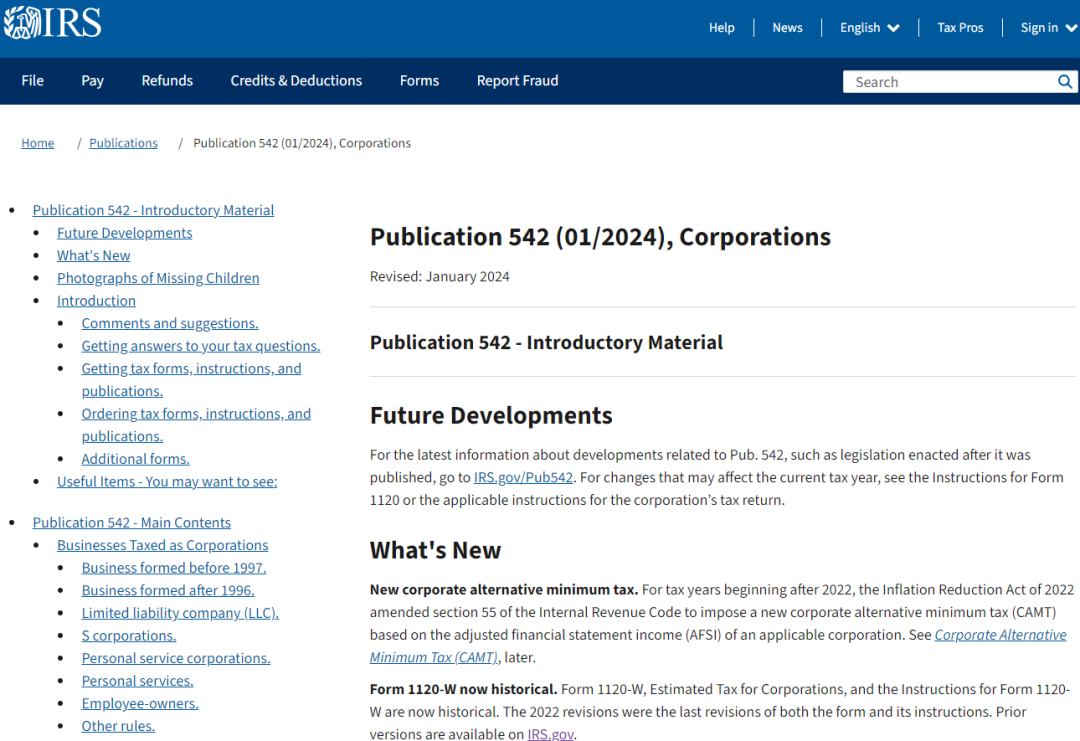
Task: Click 'Form 1120-W now historical.' bold text
Action: (464, 689)
